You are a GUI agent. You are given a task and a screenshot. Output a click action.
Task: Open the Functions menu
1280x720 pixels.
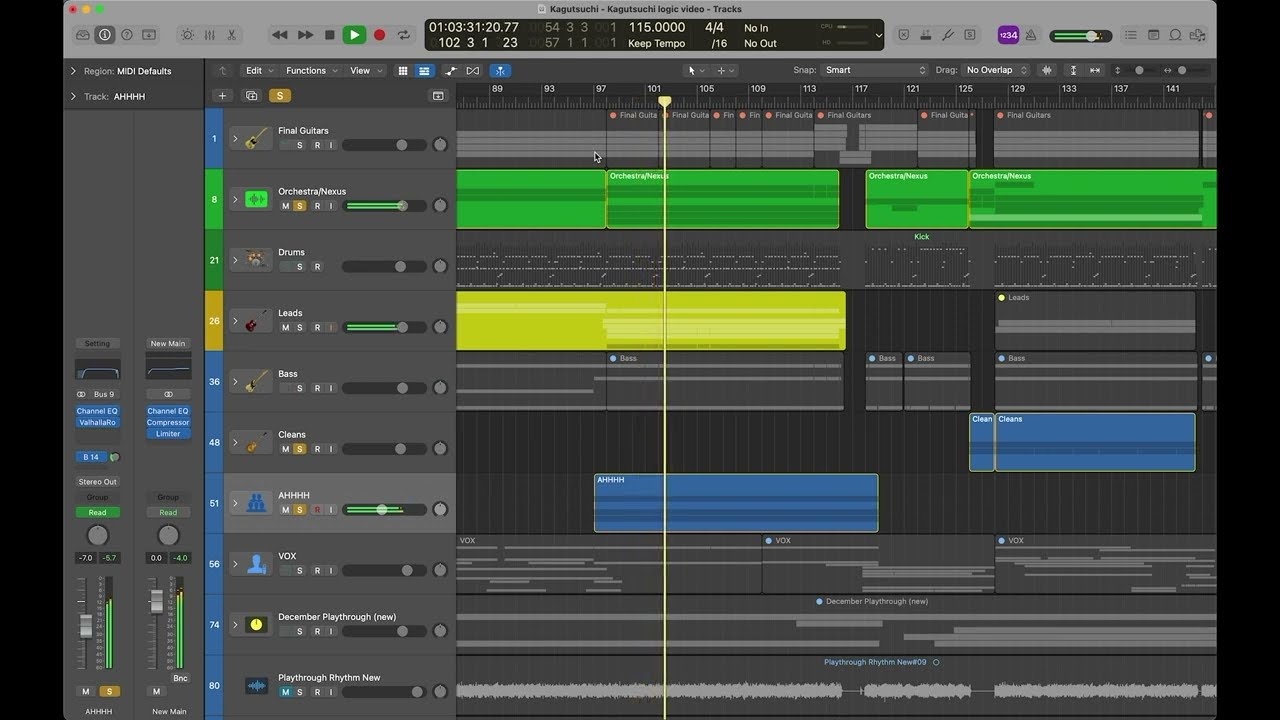coord(311,71)
